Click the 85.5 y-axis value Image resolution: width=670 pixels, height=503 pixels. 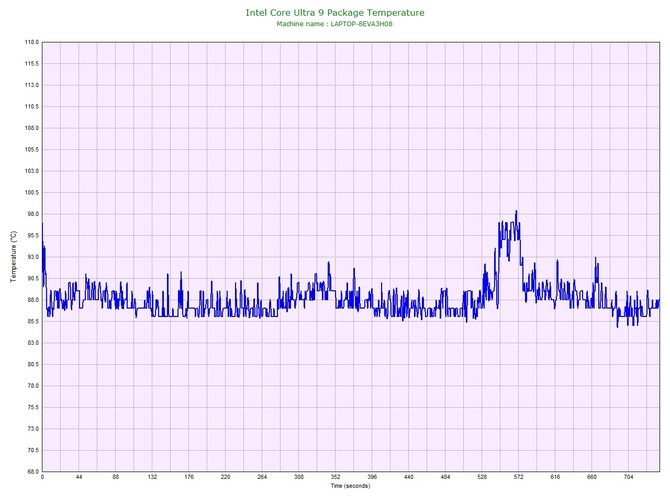tap(33, 321)
